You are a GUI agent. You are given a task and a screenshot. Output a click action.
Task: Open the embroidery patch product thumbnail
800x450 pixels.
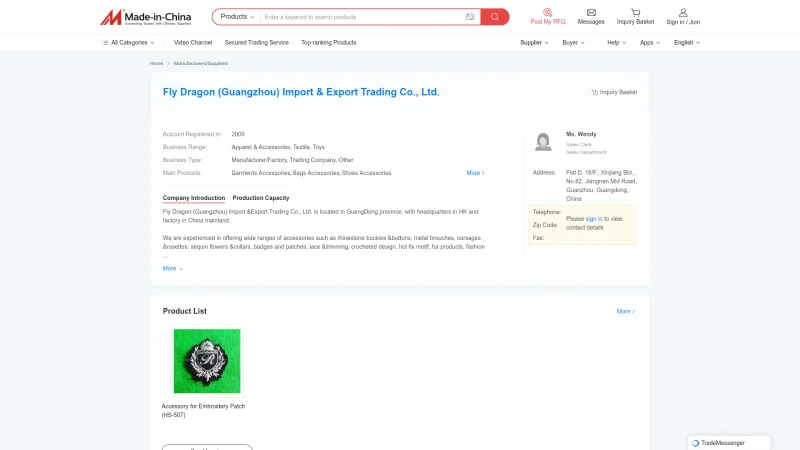tap(207, 361)
